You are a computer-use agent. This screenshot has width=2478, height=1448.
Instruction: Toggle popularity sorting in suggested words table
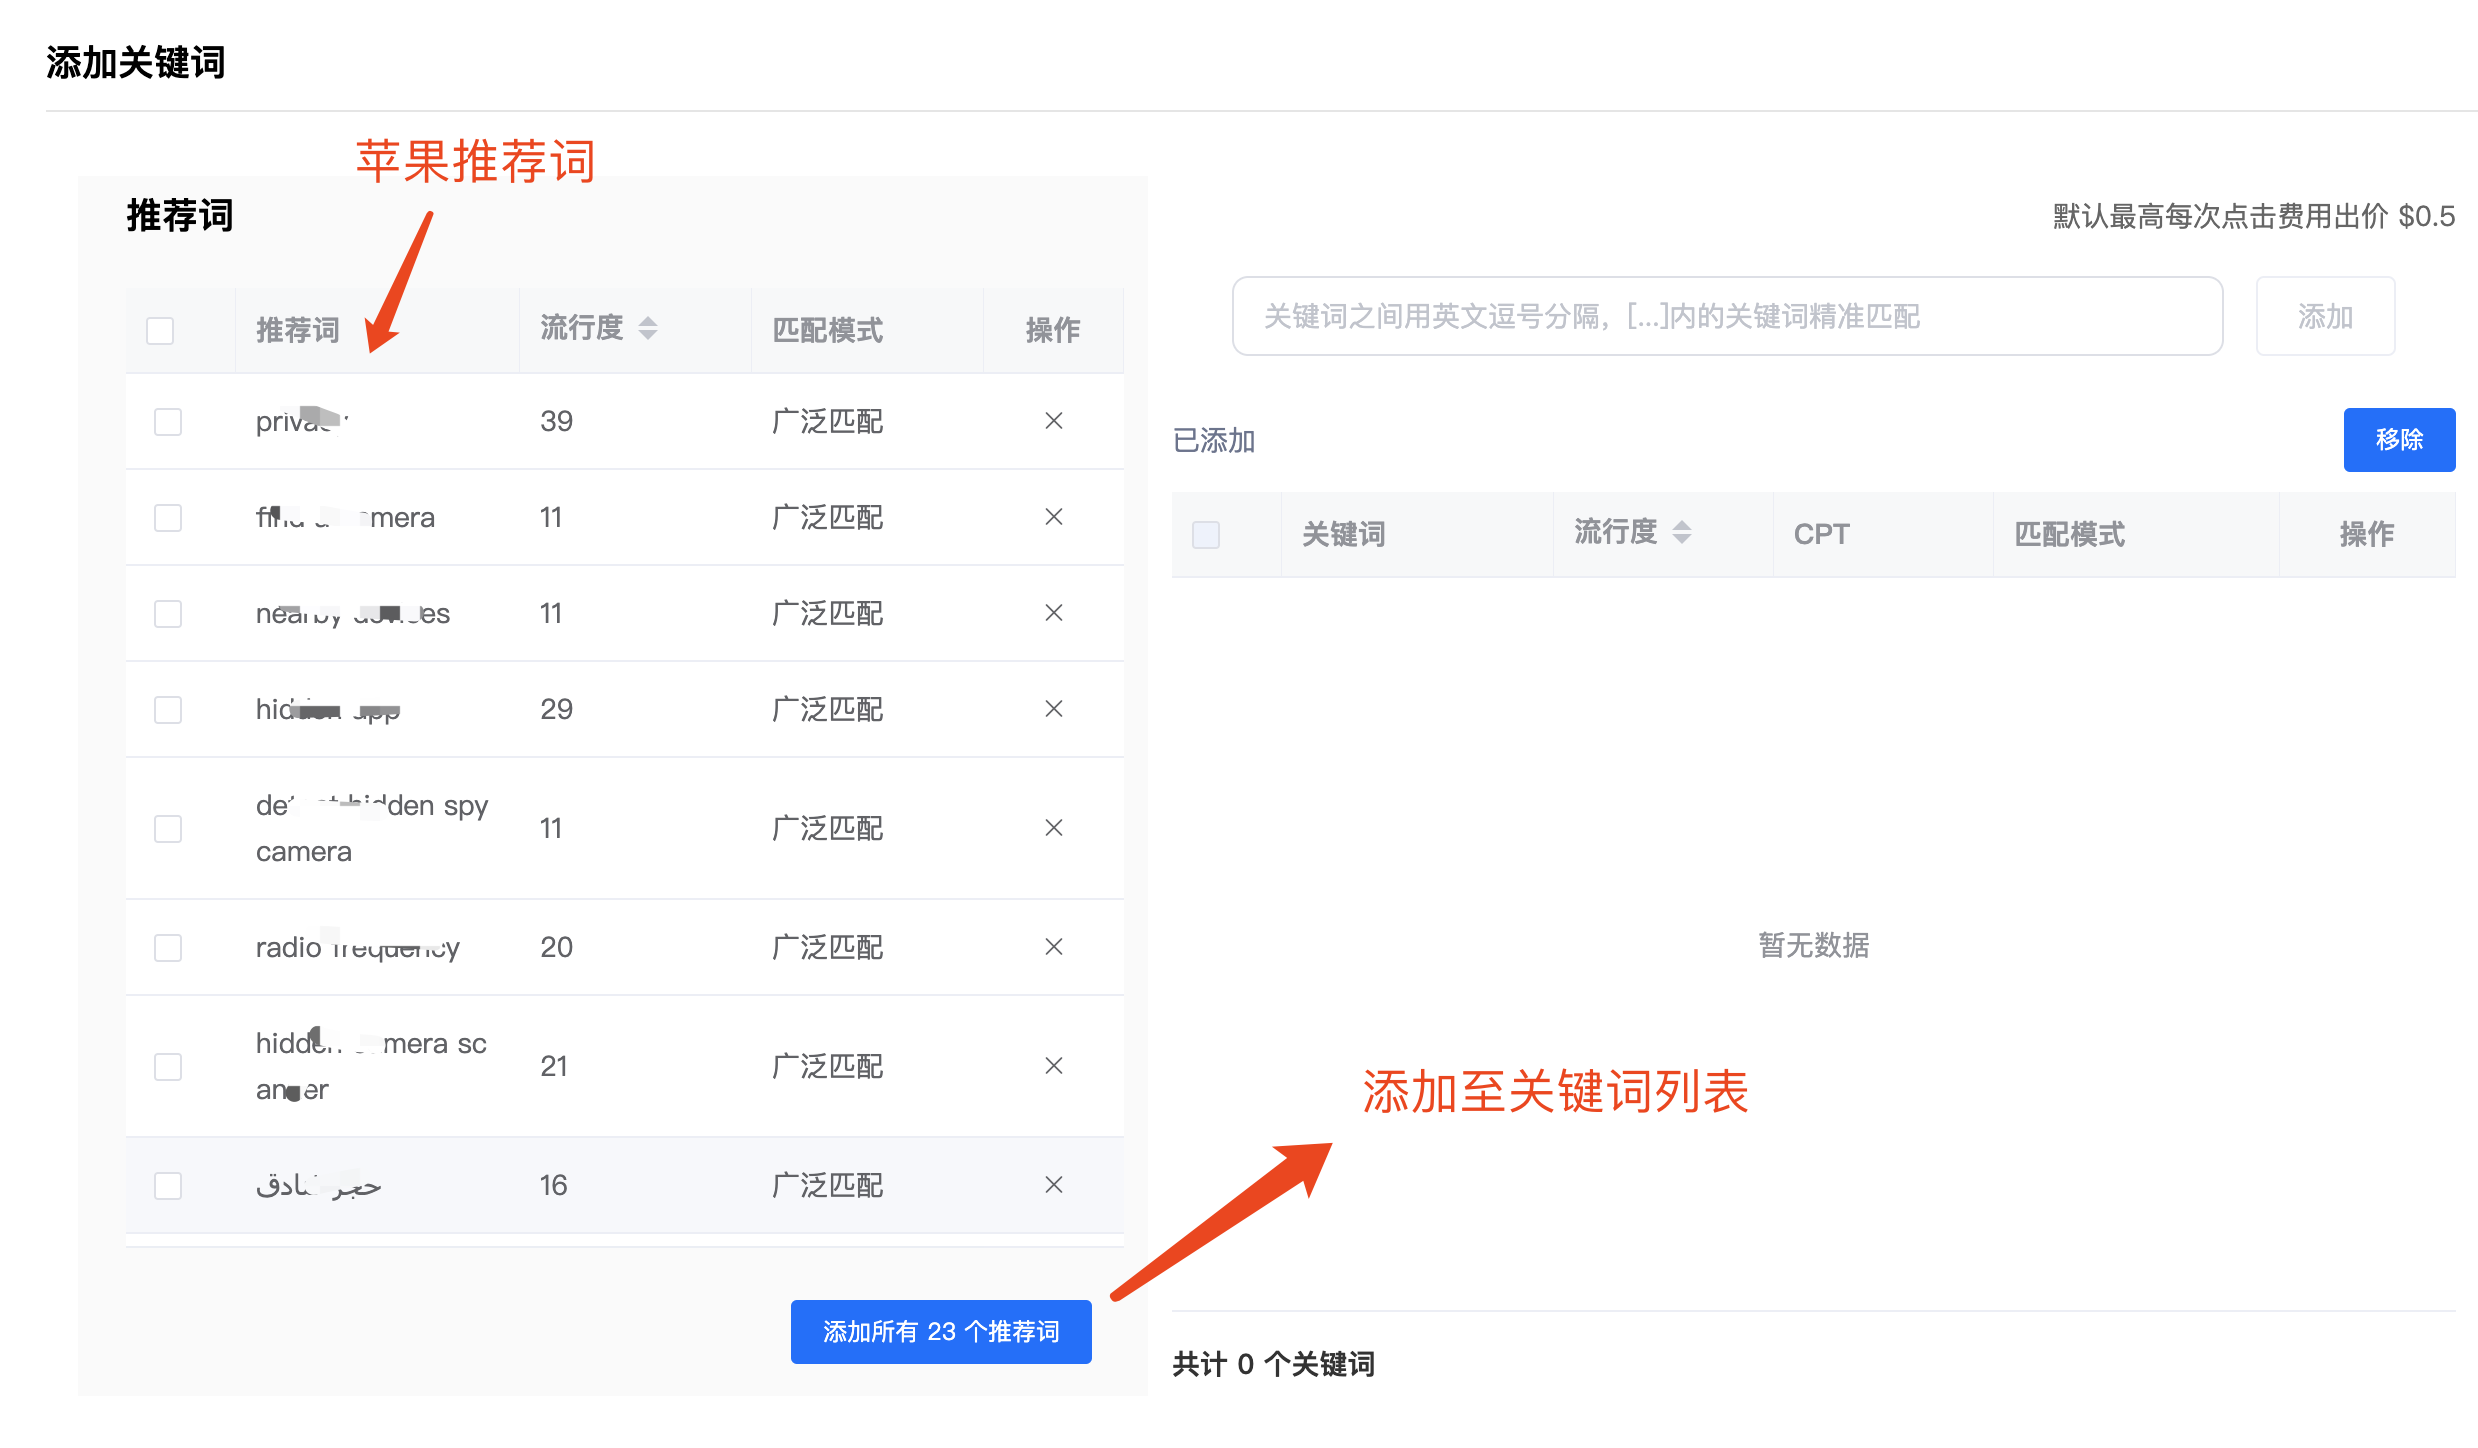click(646, 327)
